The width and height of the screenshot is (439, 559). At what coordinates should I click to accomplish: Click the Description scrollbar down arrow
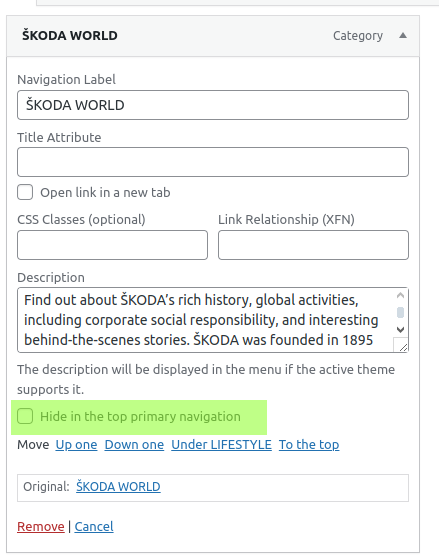[x=400, y=330]
